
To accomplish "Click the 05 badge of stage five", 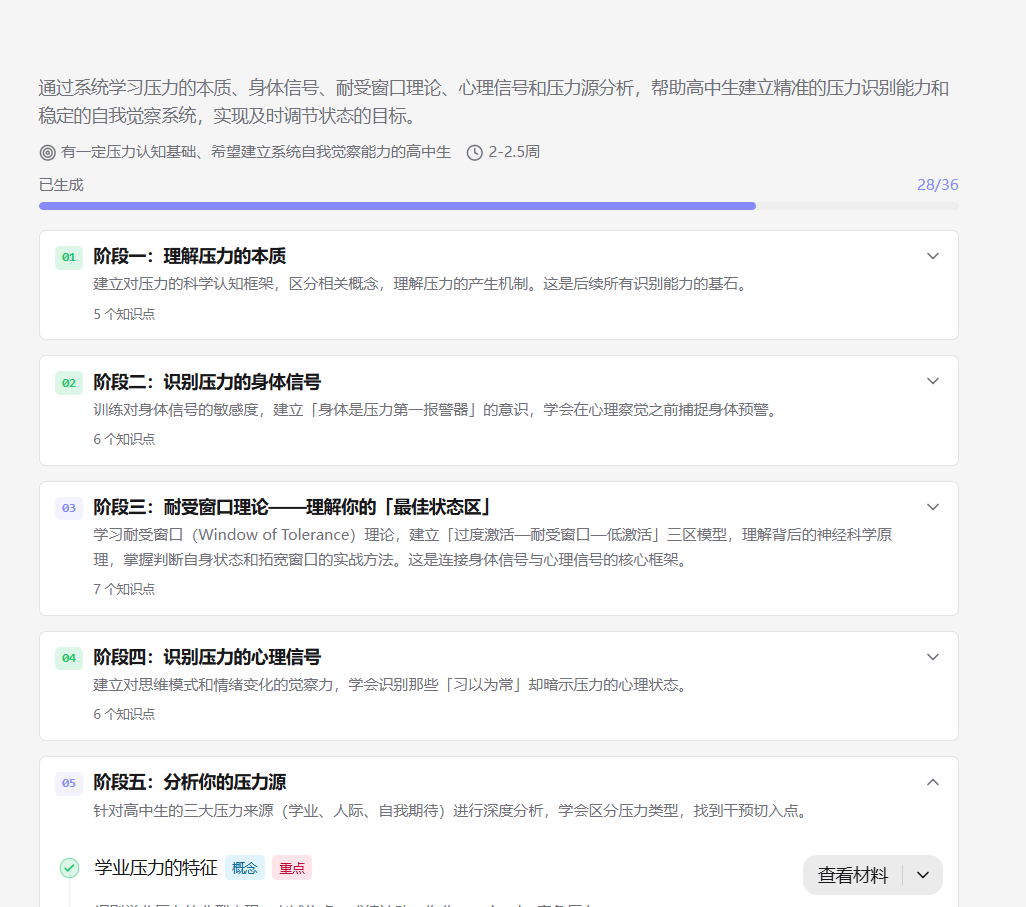I will pos(69,783).
